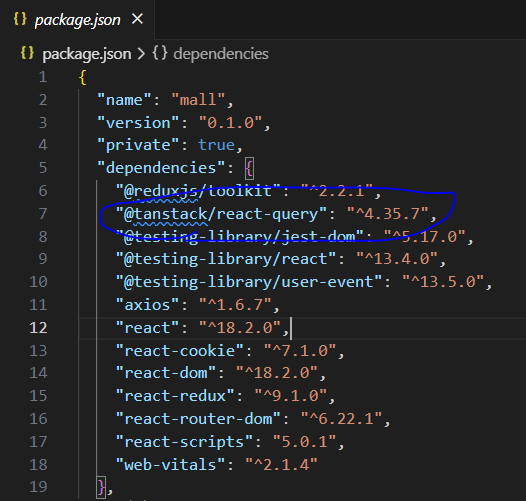Click the true value on line 4

(x=216, y=145)
